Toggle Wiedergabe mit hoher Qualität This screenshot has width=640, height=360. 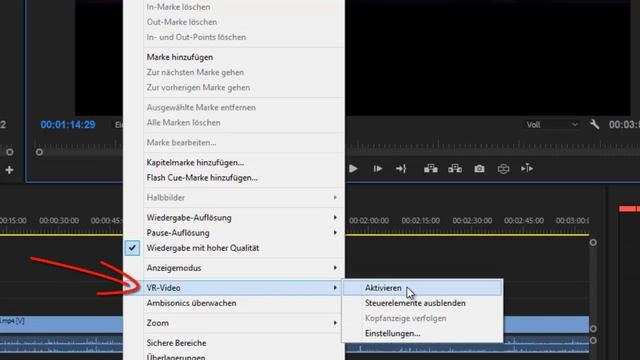coord(234,248)
